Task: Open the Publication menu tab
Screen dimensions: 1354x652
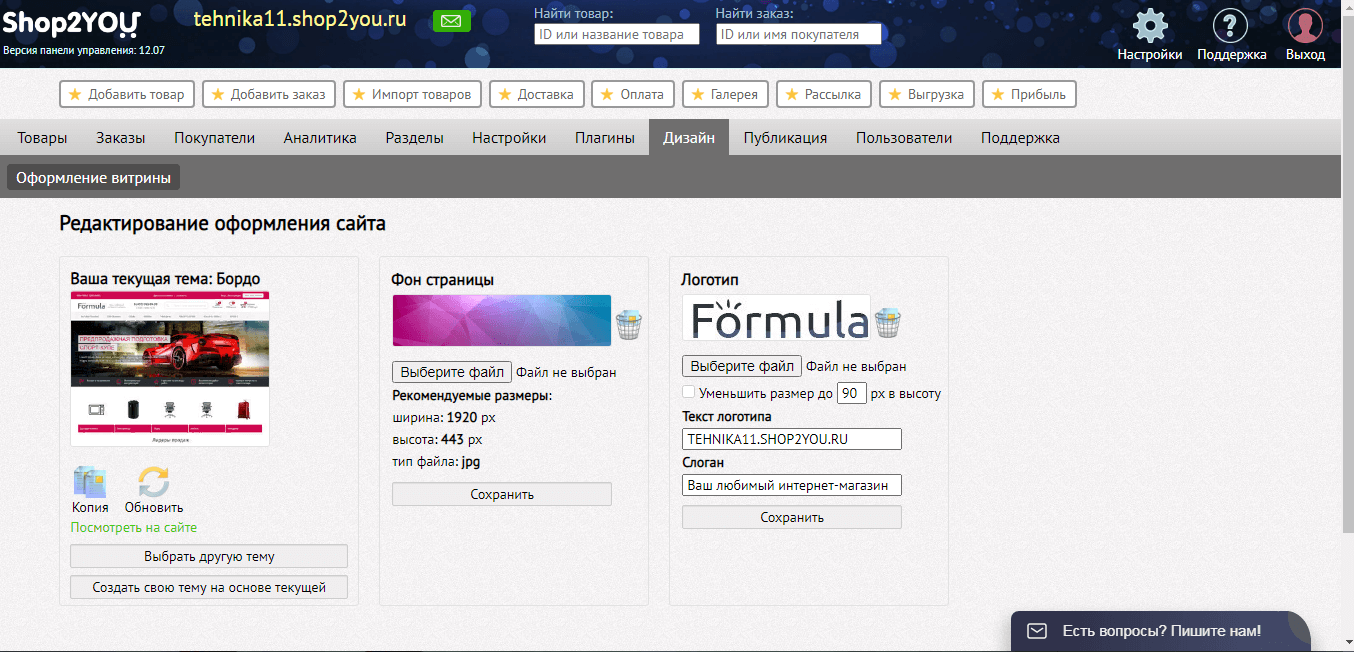Action: (785, 138)
